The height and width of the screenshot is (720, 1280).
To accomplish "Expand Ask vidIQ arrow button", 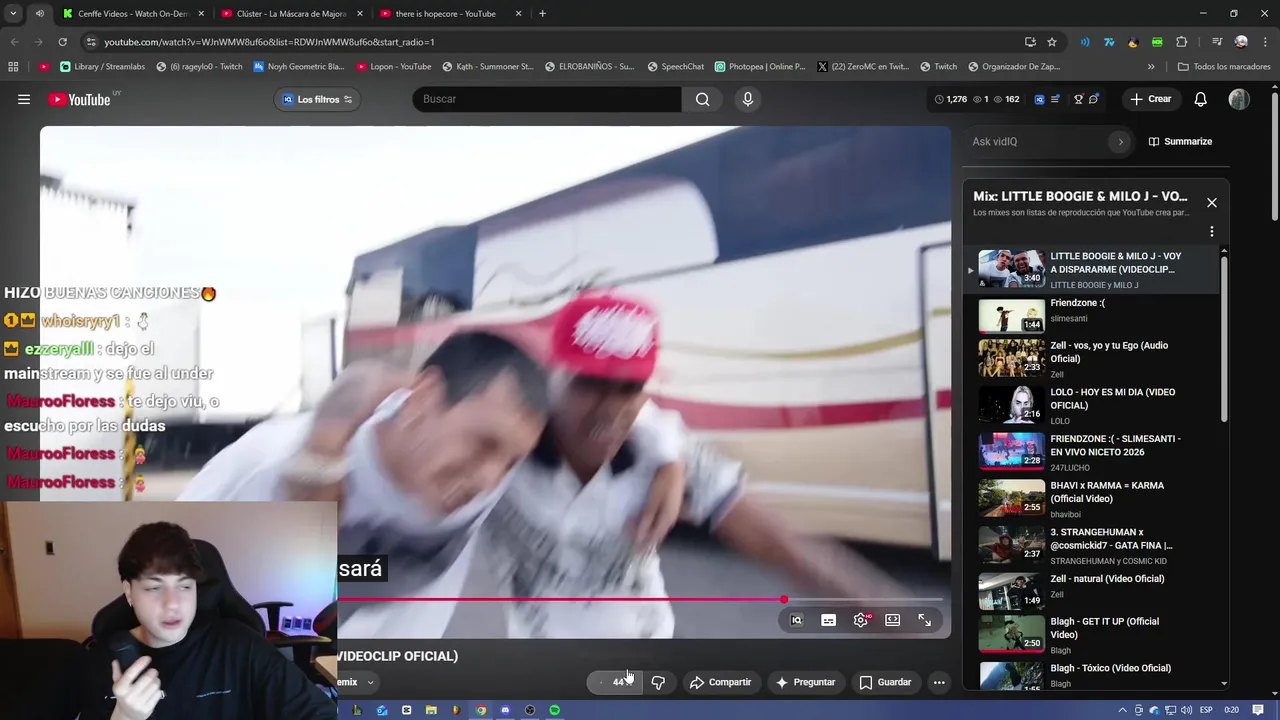I will [1120, 142].
